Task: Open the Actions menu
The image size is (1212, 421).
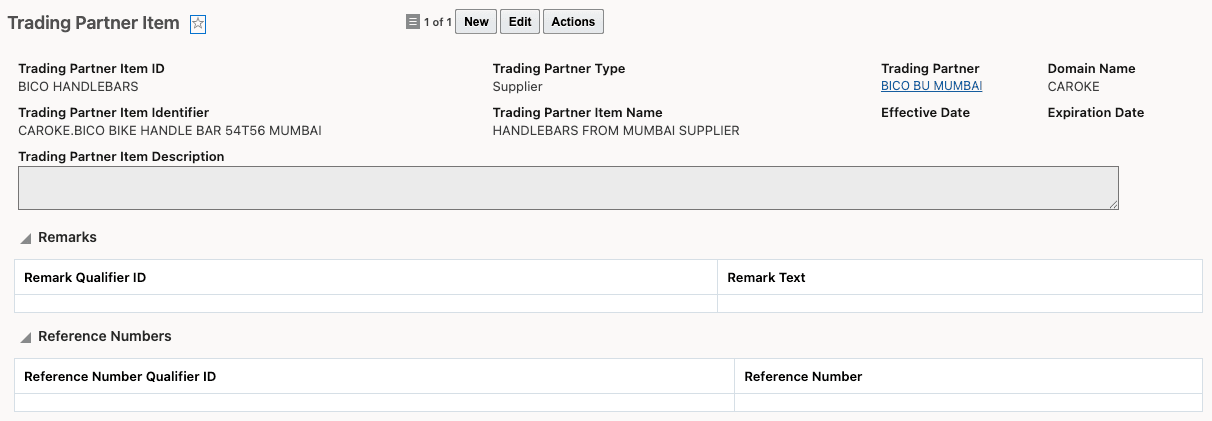Action: (573, 21)
